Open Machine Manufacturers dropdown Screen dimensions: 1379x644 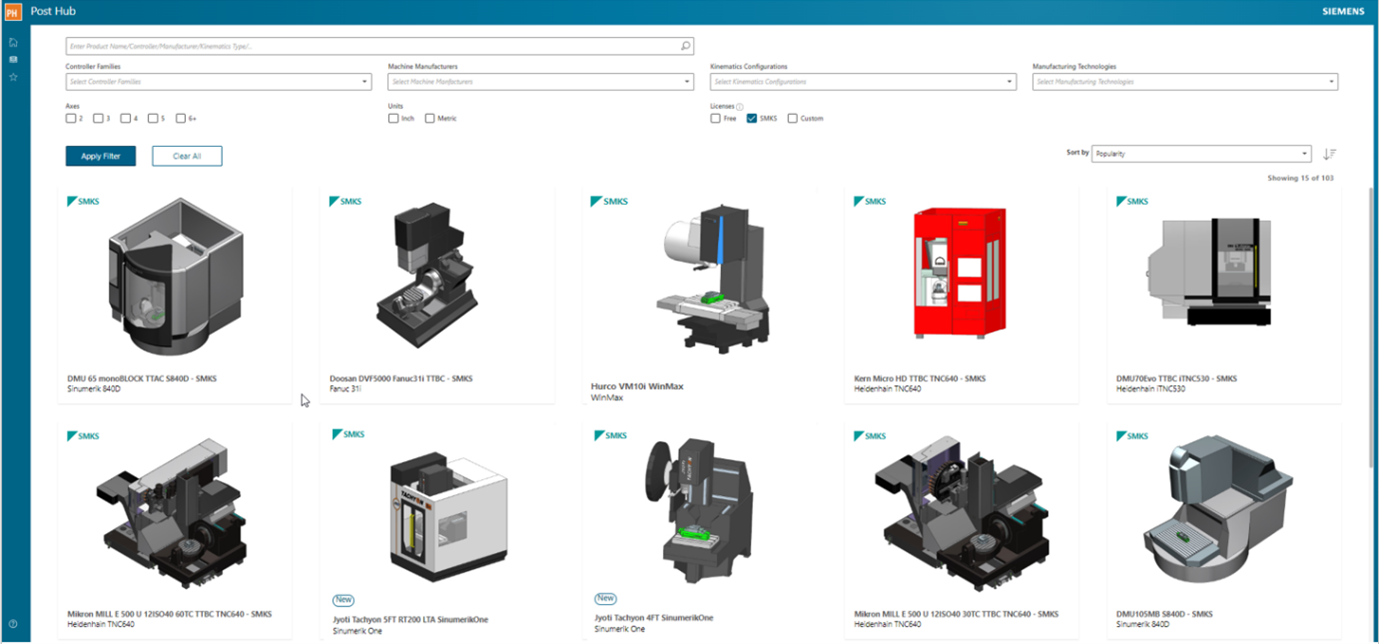(x=541, y=82)
